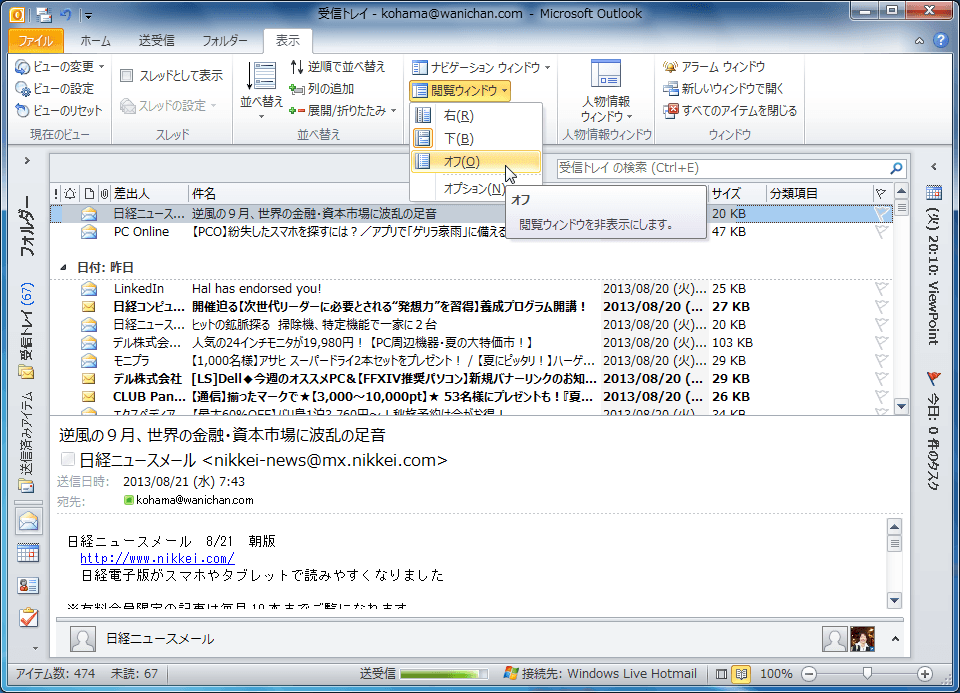Collapse the 日付: 昨日 group
This screenshot has height=693, width=960.
pyautogui.click(x=63, y=268)
